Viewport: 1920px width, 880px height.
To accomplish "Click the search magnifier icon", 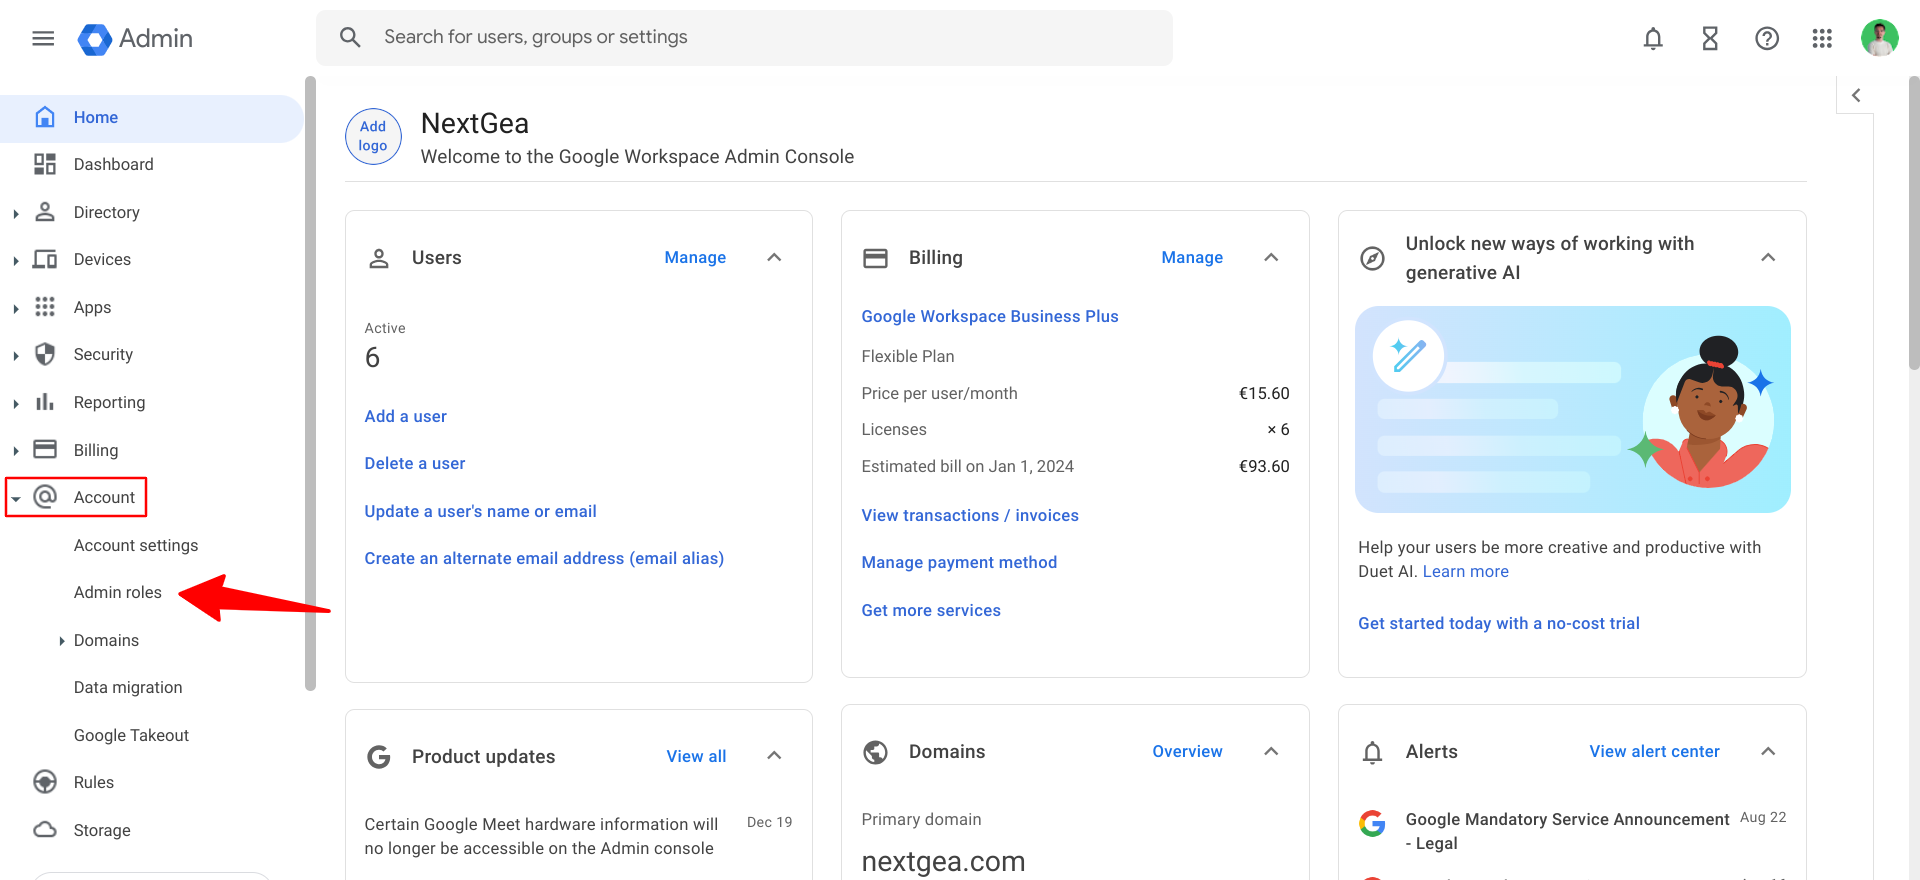I will [x=350, y=37].
